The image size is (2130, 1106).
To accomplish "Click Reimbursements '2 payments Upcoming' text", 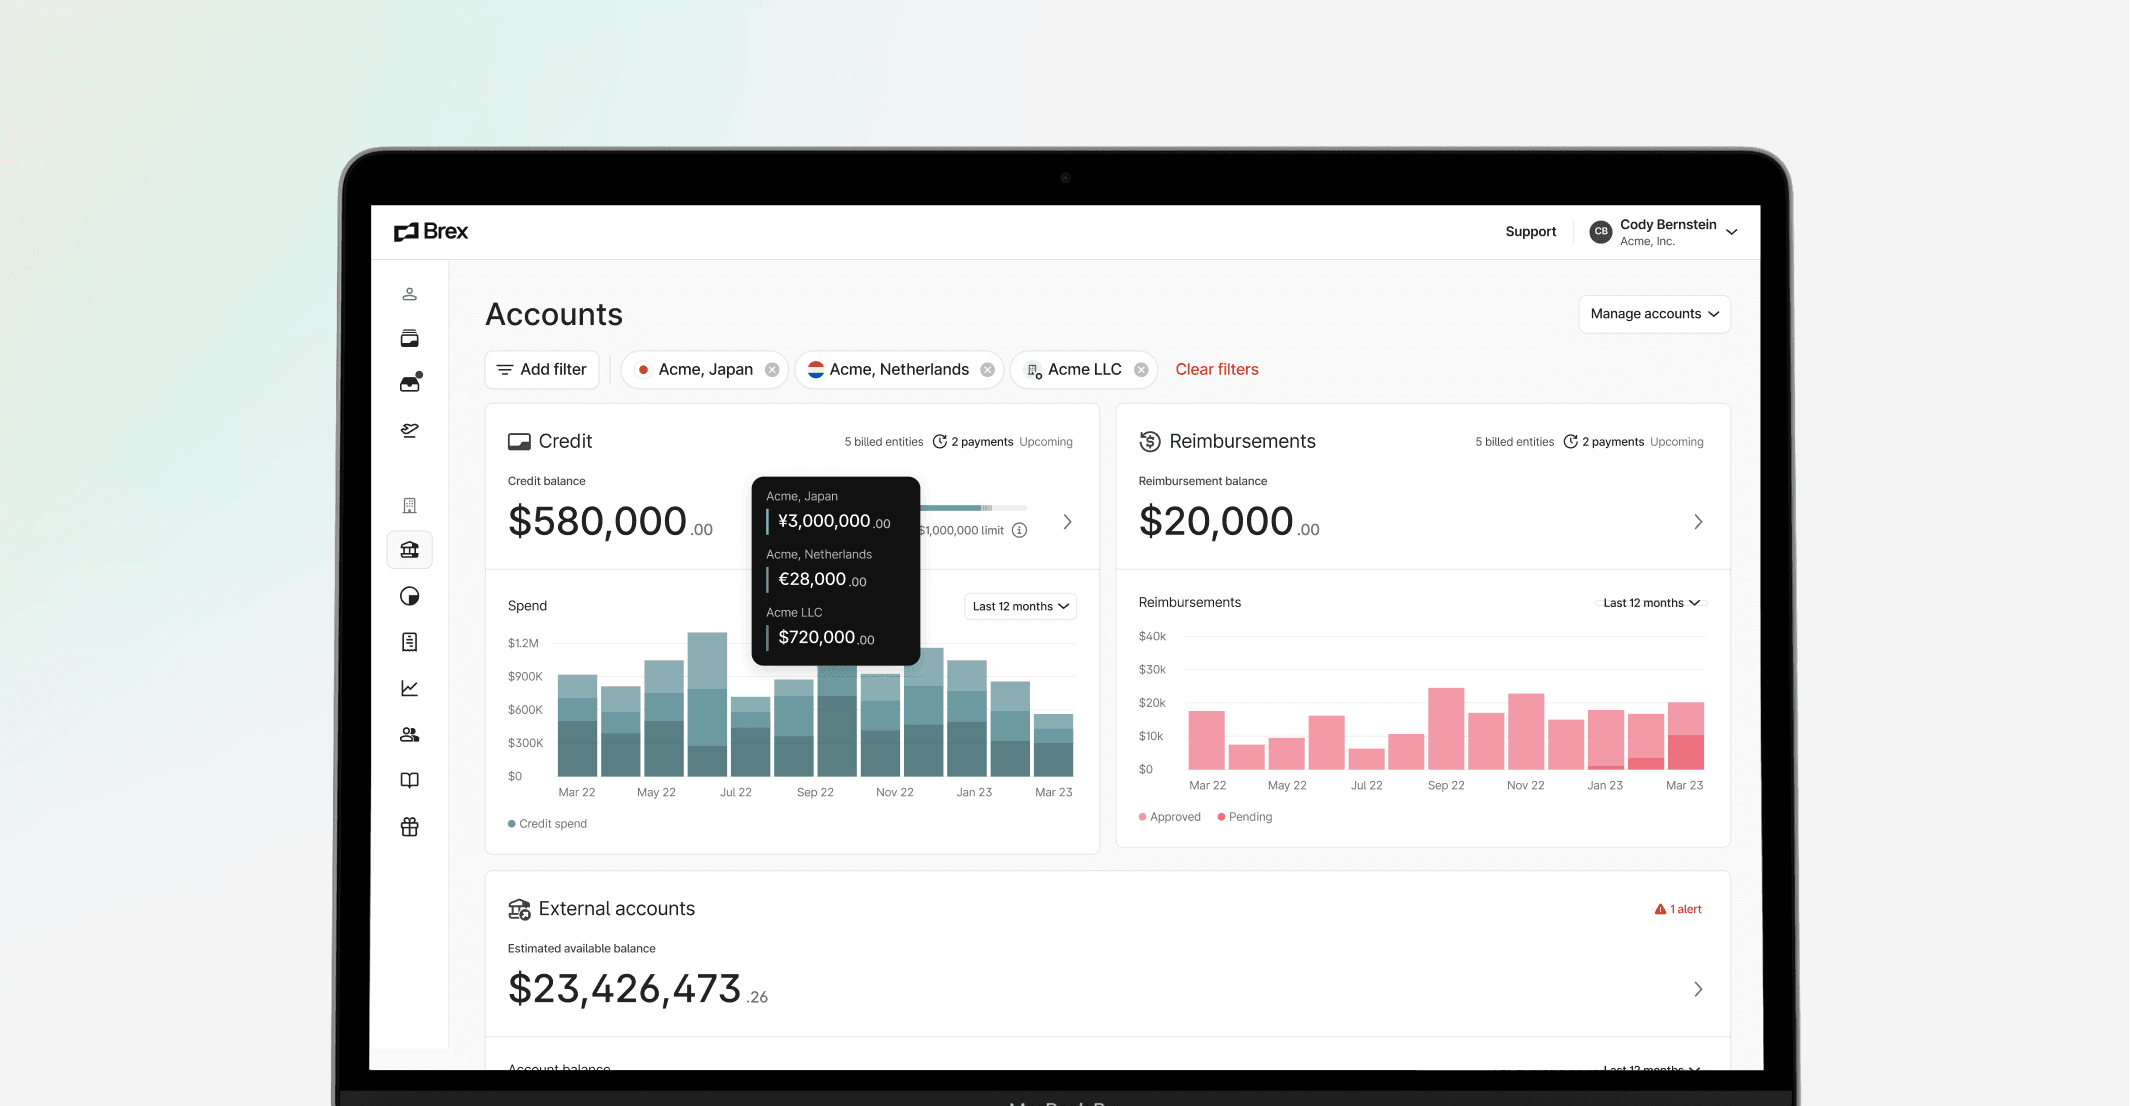I will click(x=1642, y=442).
